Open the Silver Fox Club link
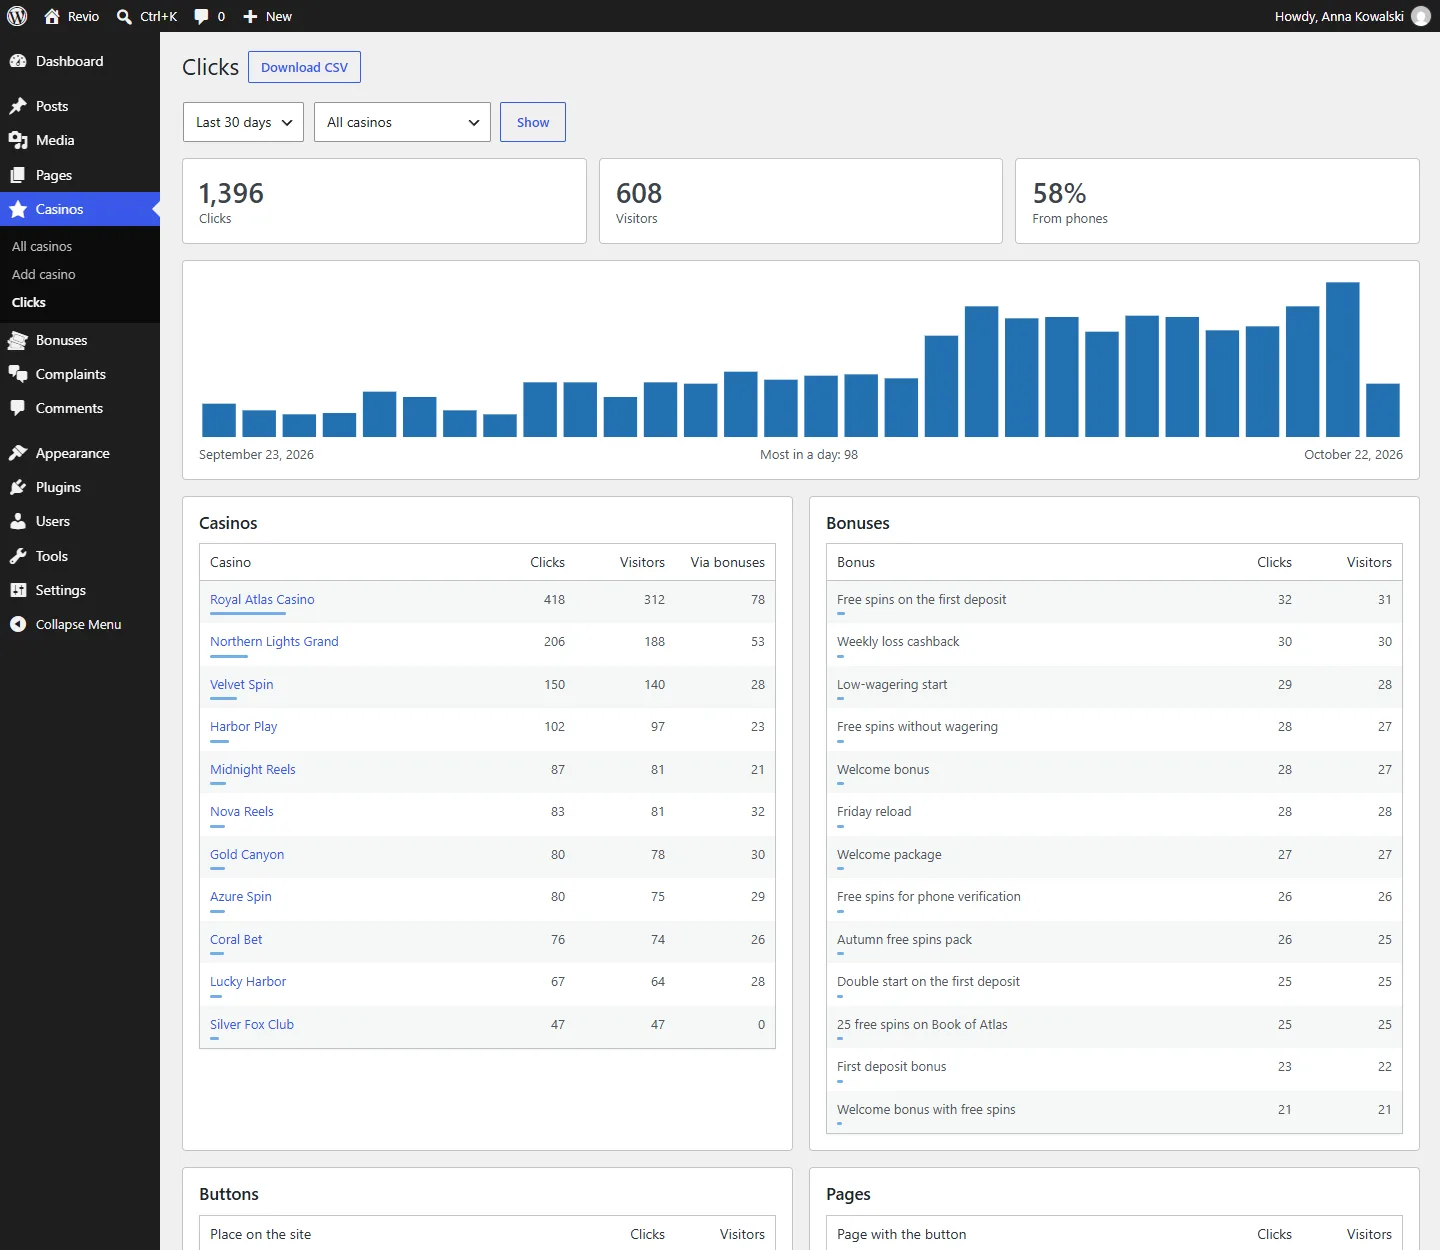 (252, 1024)
